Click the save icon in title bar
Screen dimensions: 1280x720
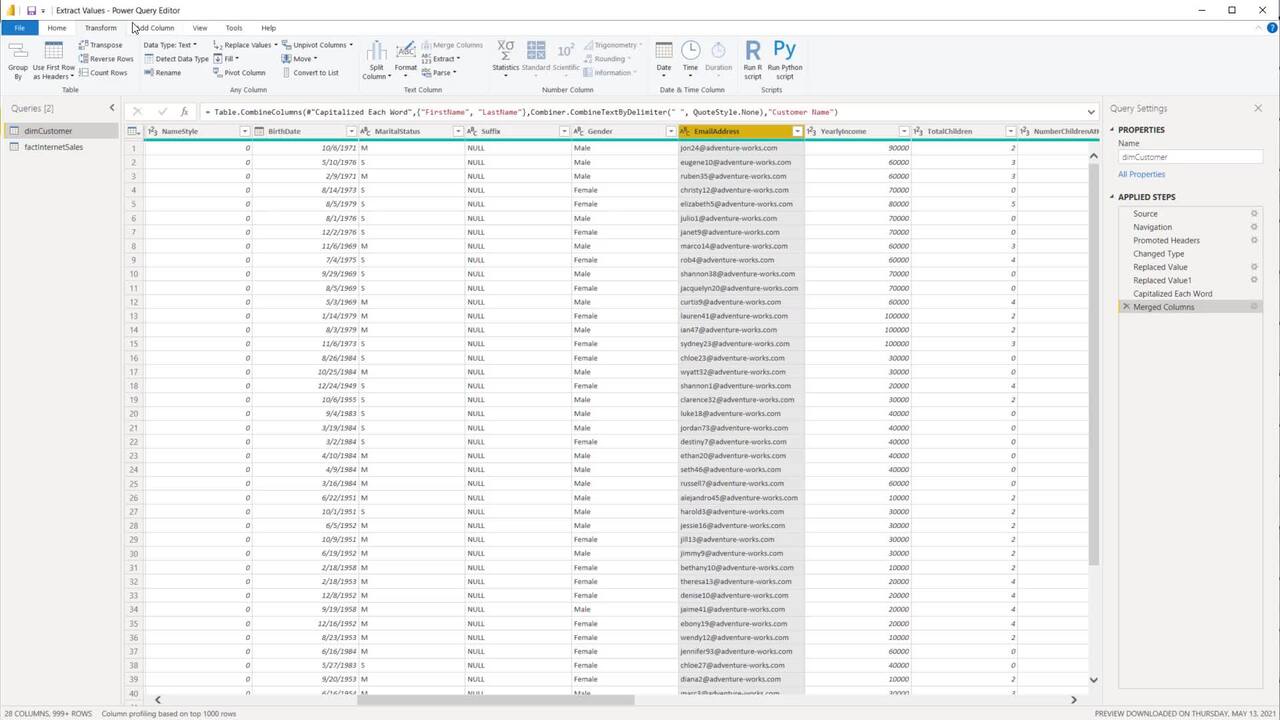click(31, 10)
